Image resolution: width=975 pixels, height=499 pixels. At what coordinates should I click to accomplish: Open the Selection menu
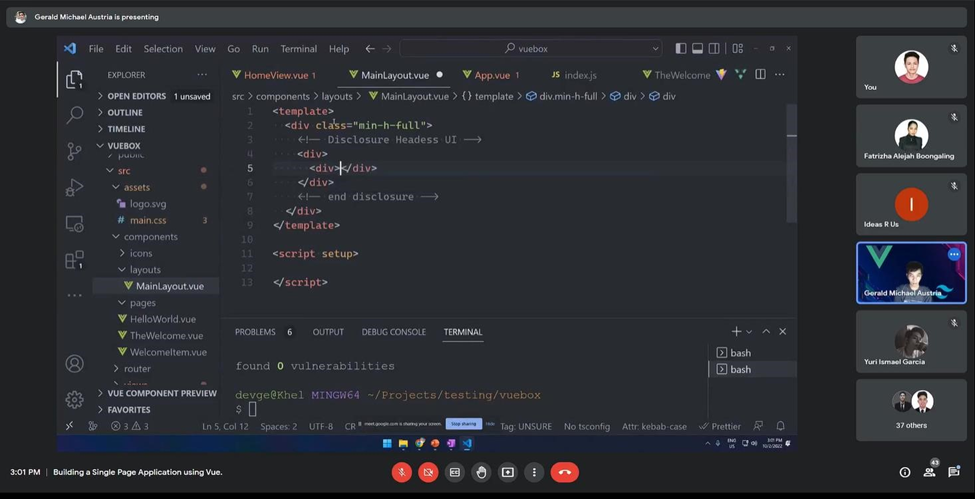tap(163, 49)
